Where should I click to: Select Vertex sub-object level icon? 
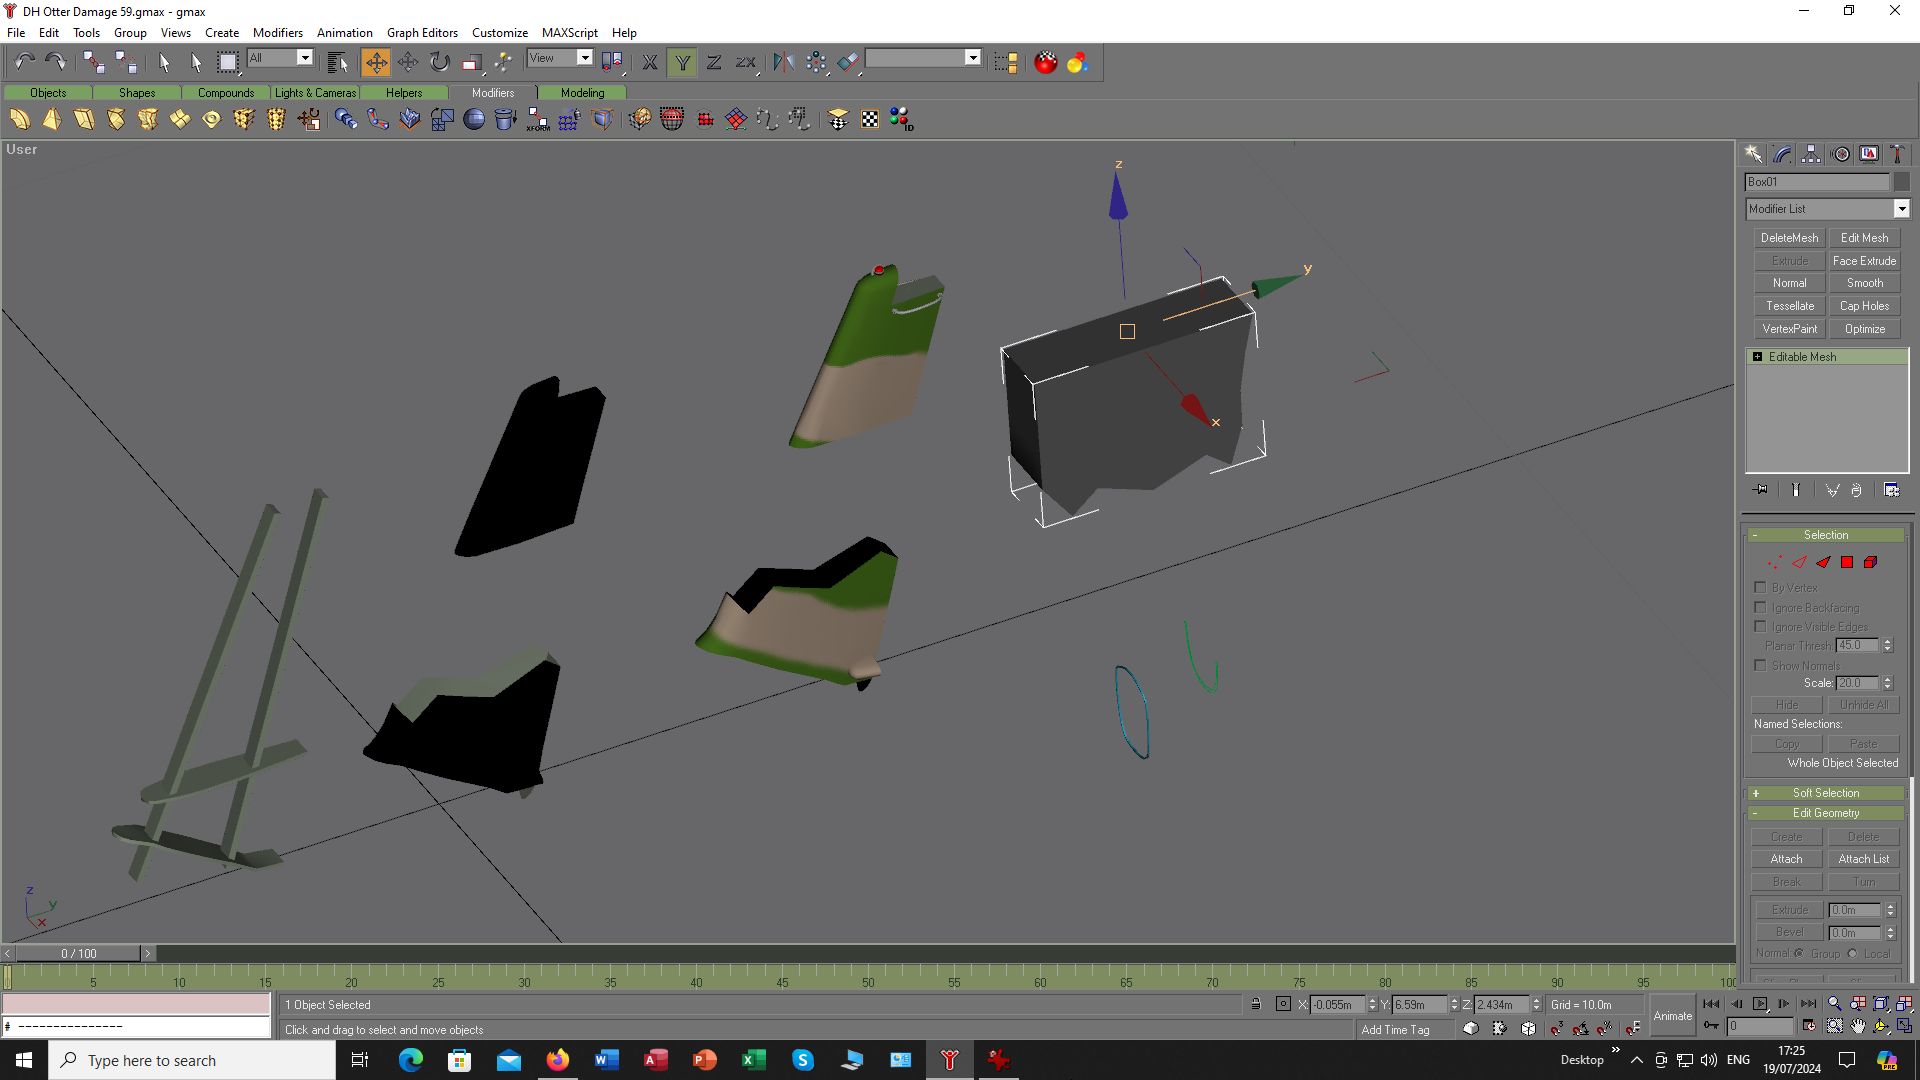pyautogui.click(x=1774, y=562)
